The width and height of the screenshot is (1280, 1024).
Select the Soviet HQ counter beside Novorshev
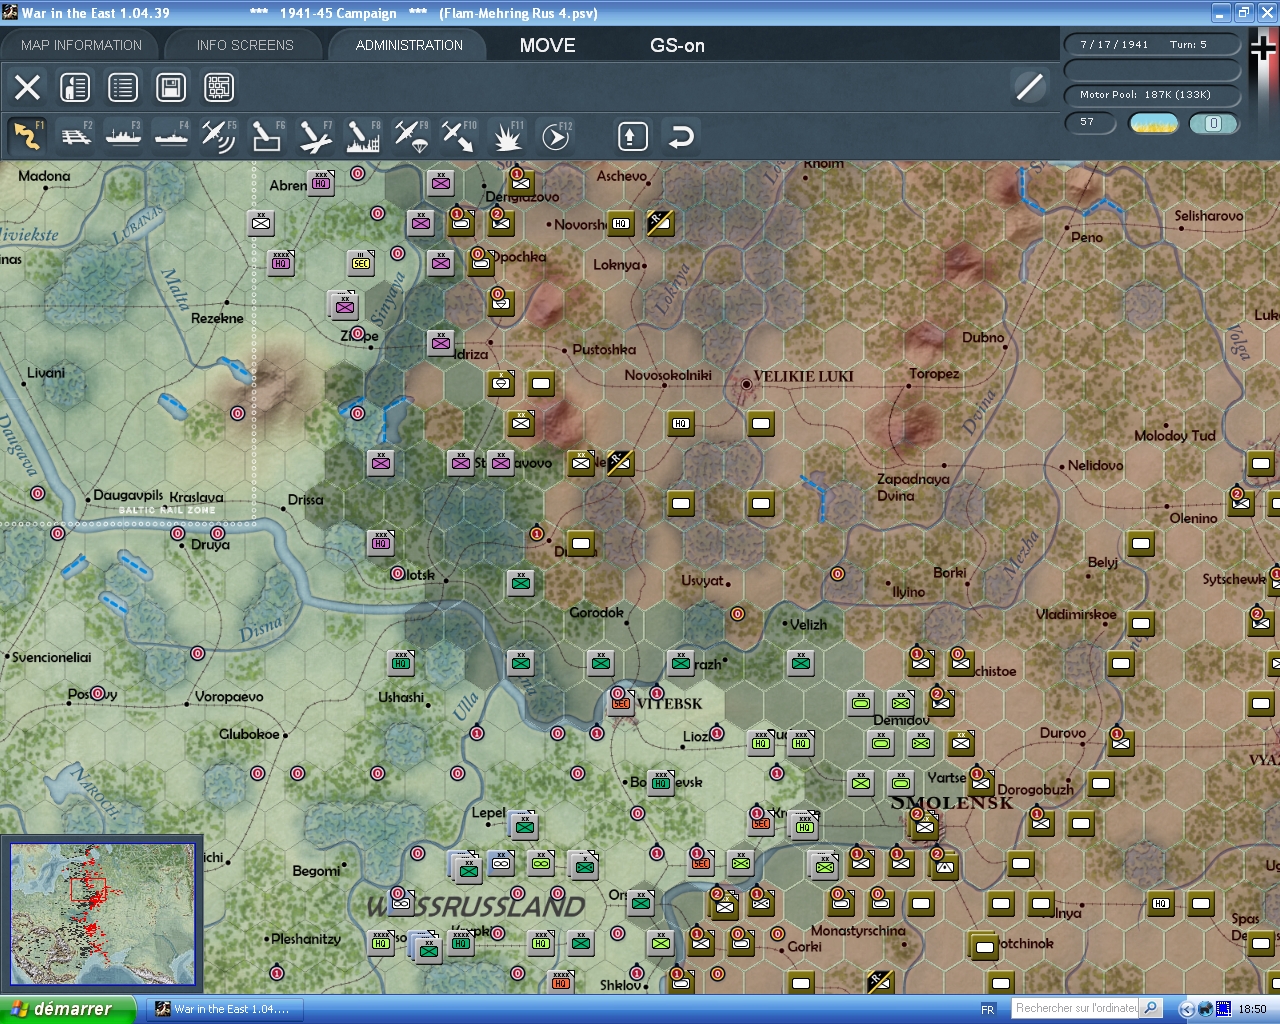621,223
